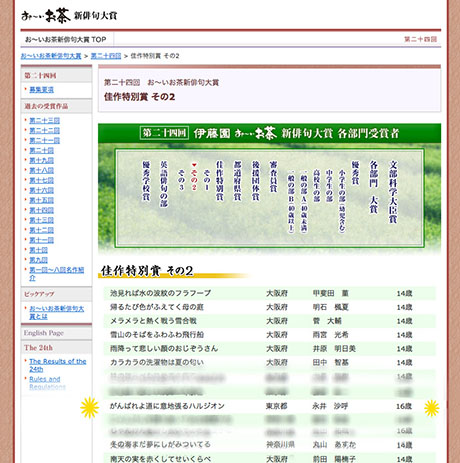Image resolution: width=460 pixels, height=463 pixels.
Task: Click the haiku 冬の海まだ夢にしがみついてる
Action: point(160,445)
